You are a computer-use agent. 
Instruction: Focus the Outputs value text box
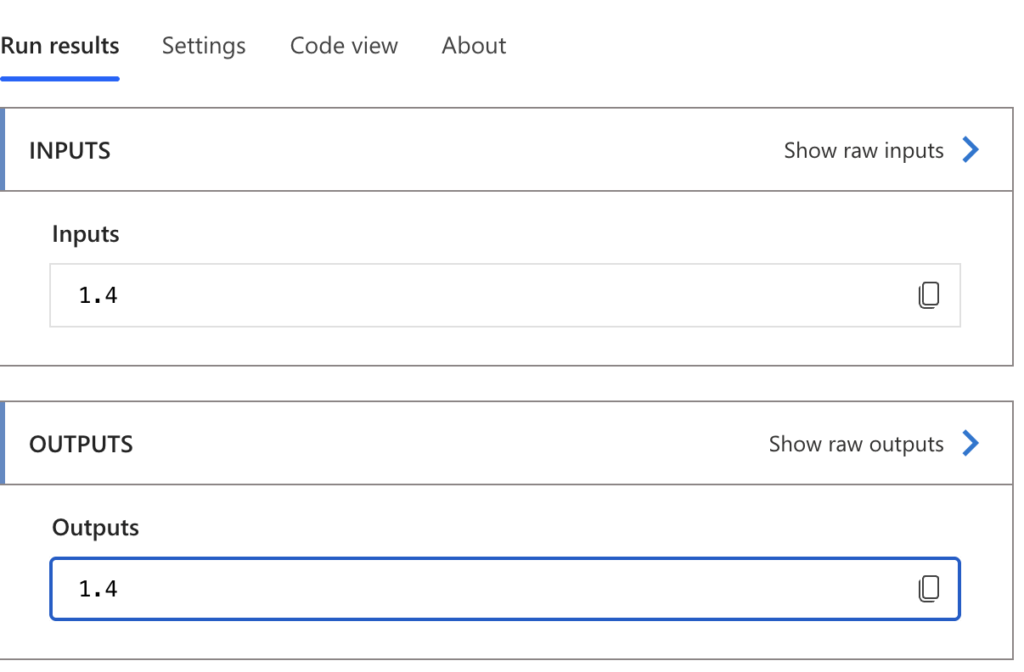tap(480, 589)
